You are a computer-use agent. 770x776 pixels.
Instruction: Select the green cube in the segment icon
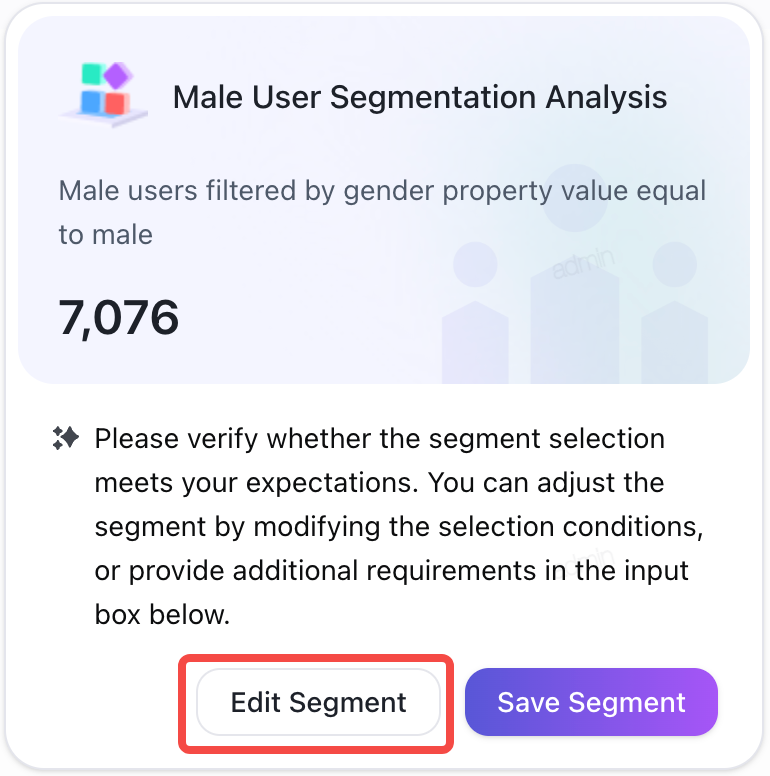tap(92, 74)
